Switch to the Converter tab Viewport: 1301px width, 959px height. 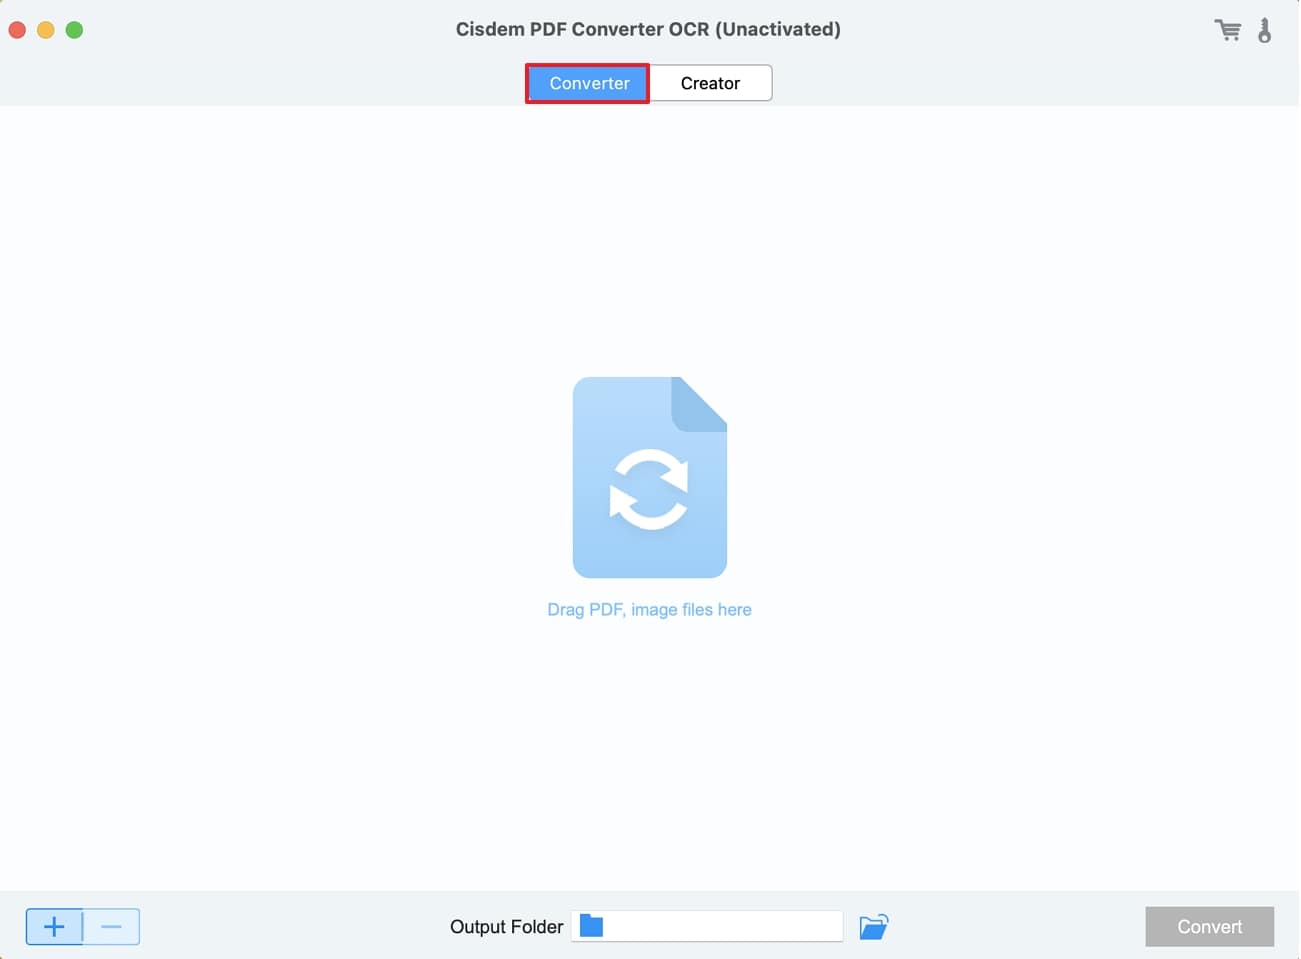(x=588, y=83)
